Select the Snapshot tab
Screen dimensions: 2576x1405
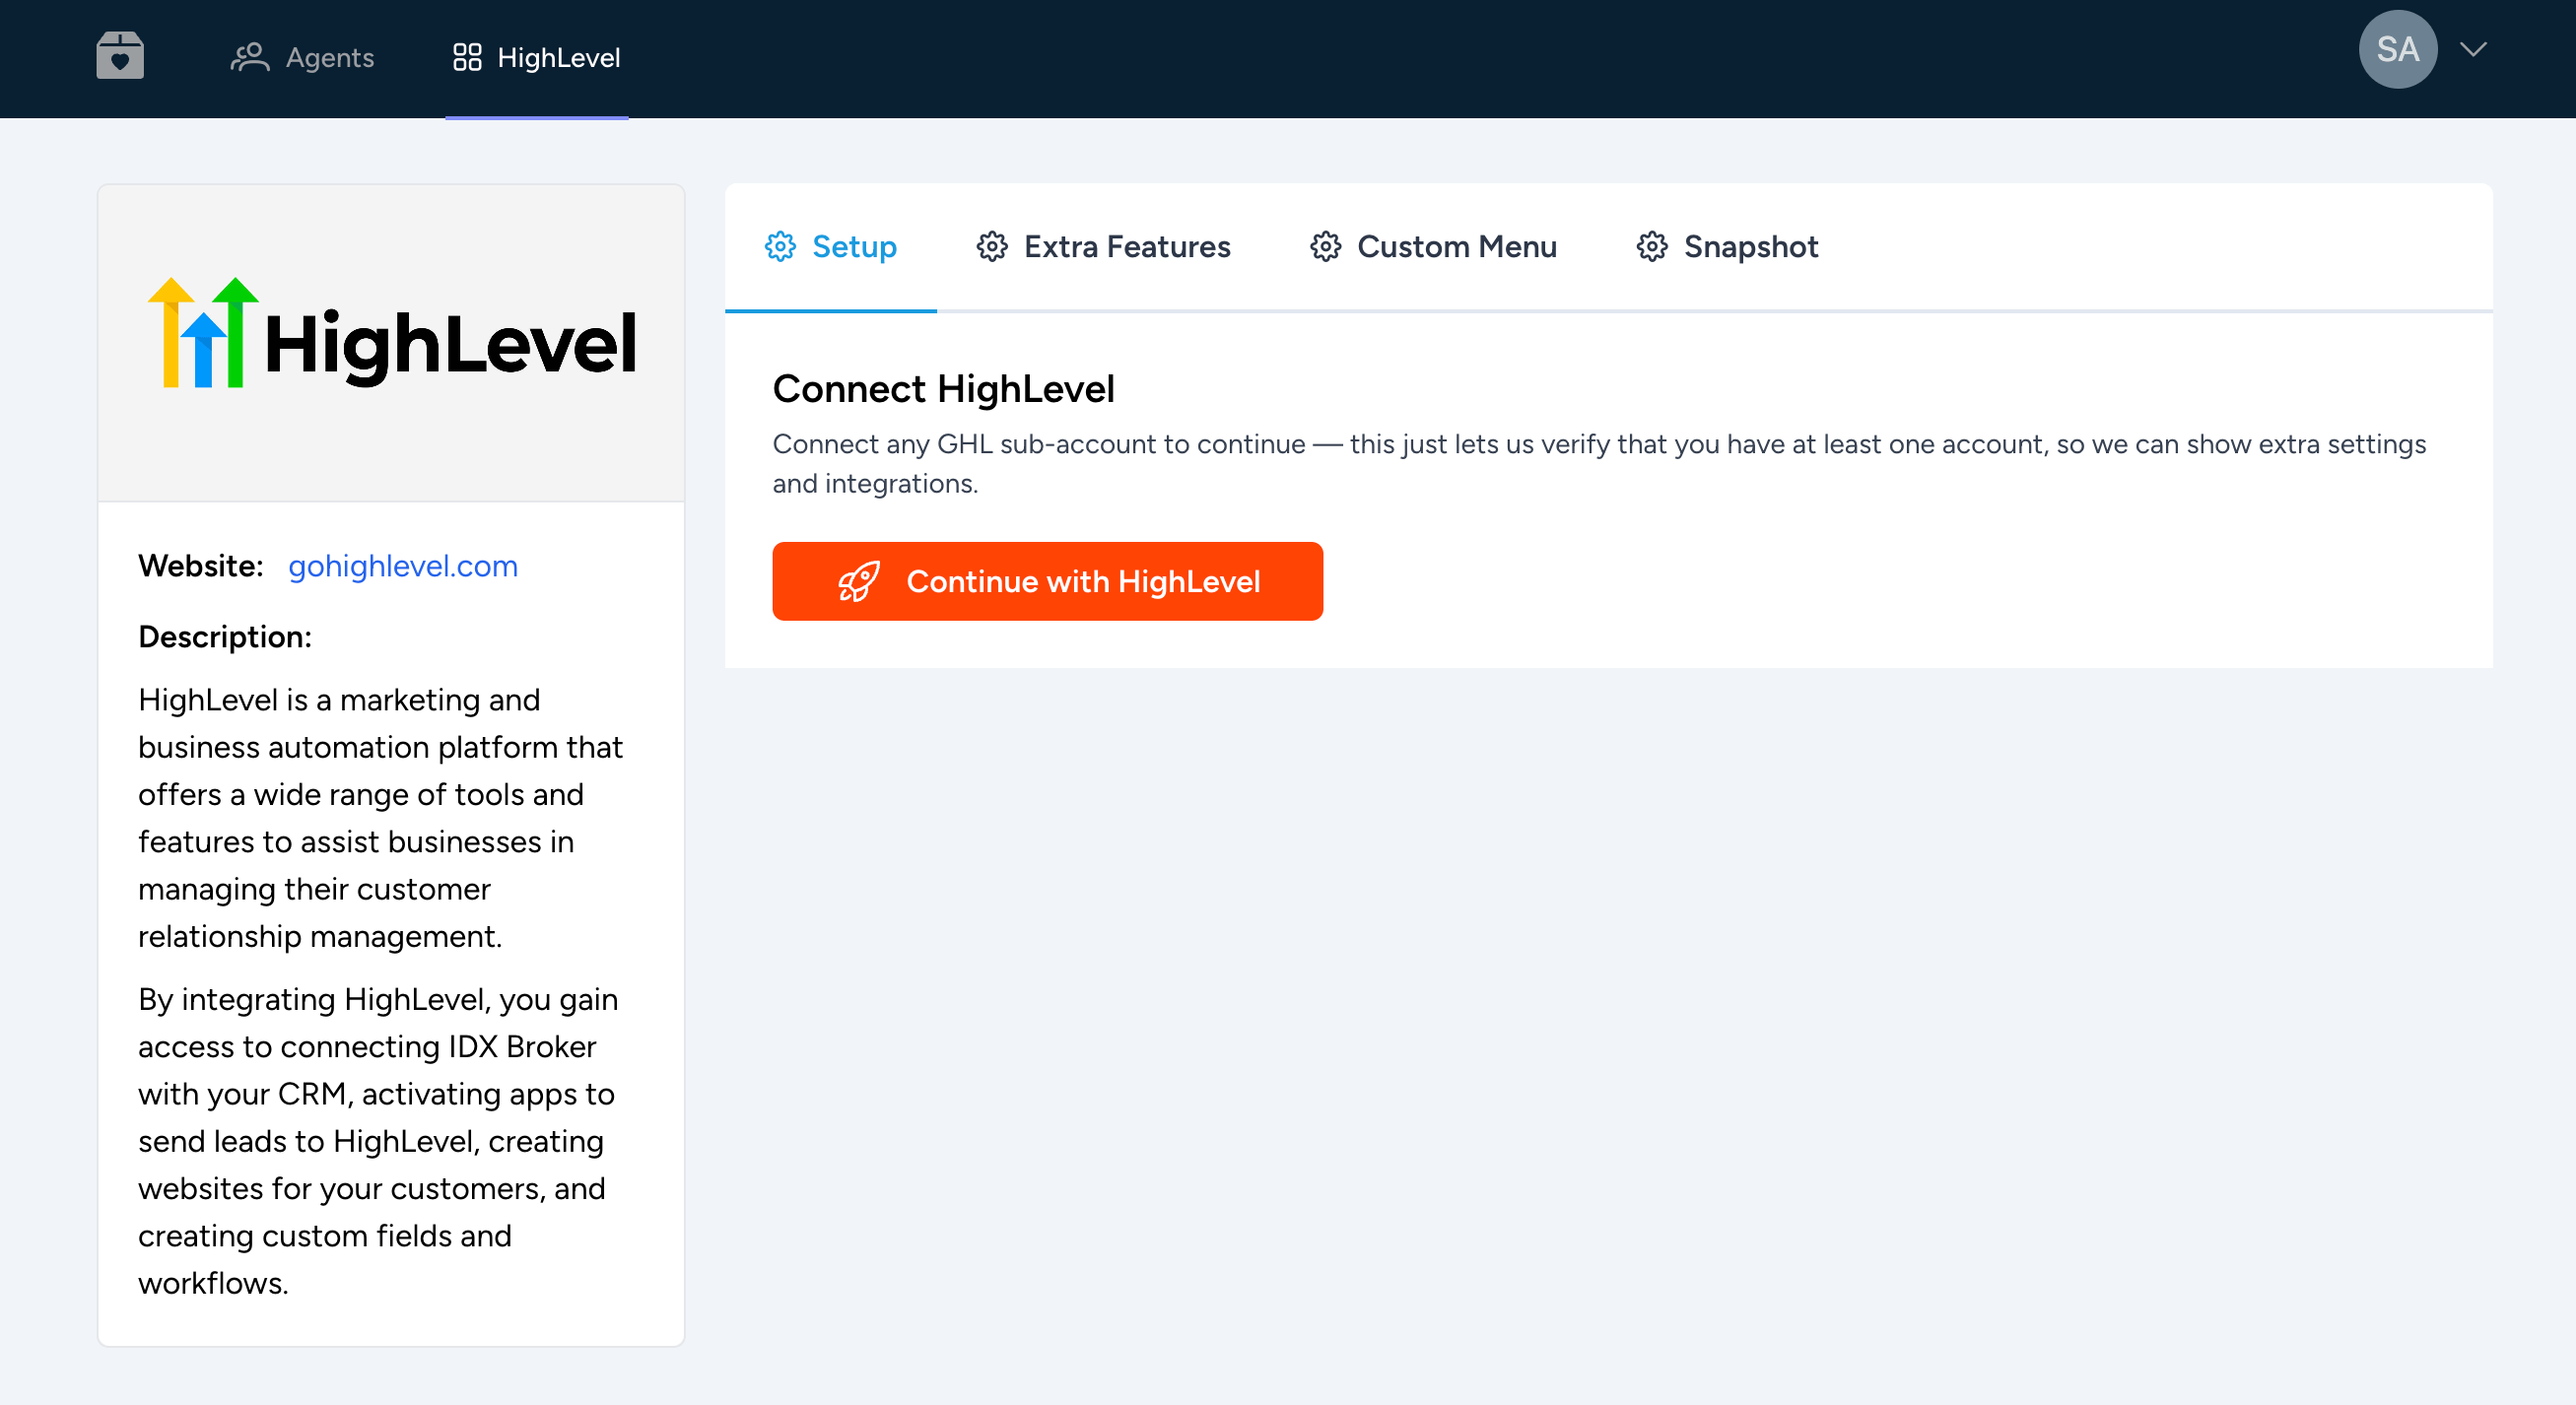pos(1750,246)
